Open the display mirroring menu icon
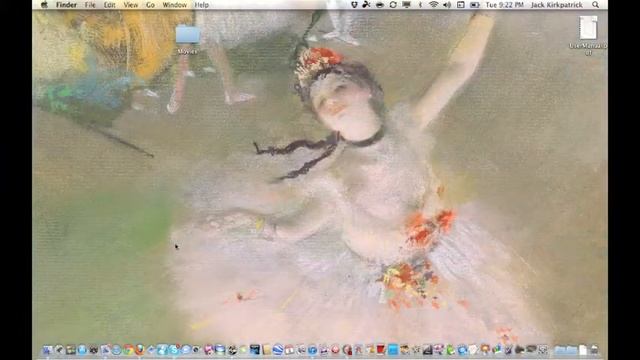The width and height of the screenshot is (640, 360). click(x=407, y=5)
